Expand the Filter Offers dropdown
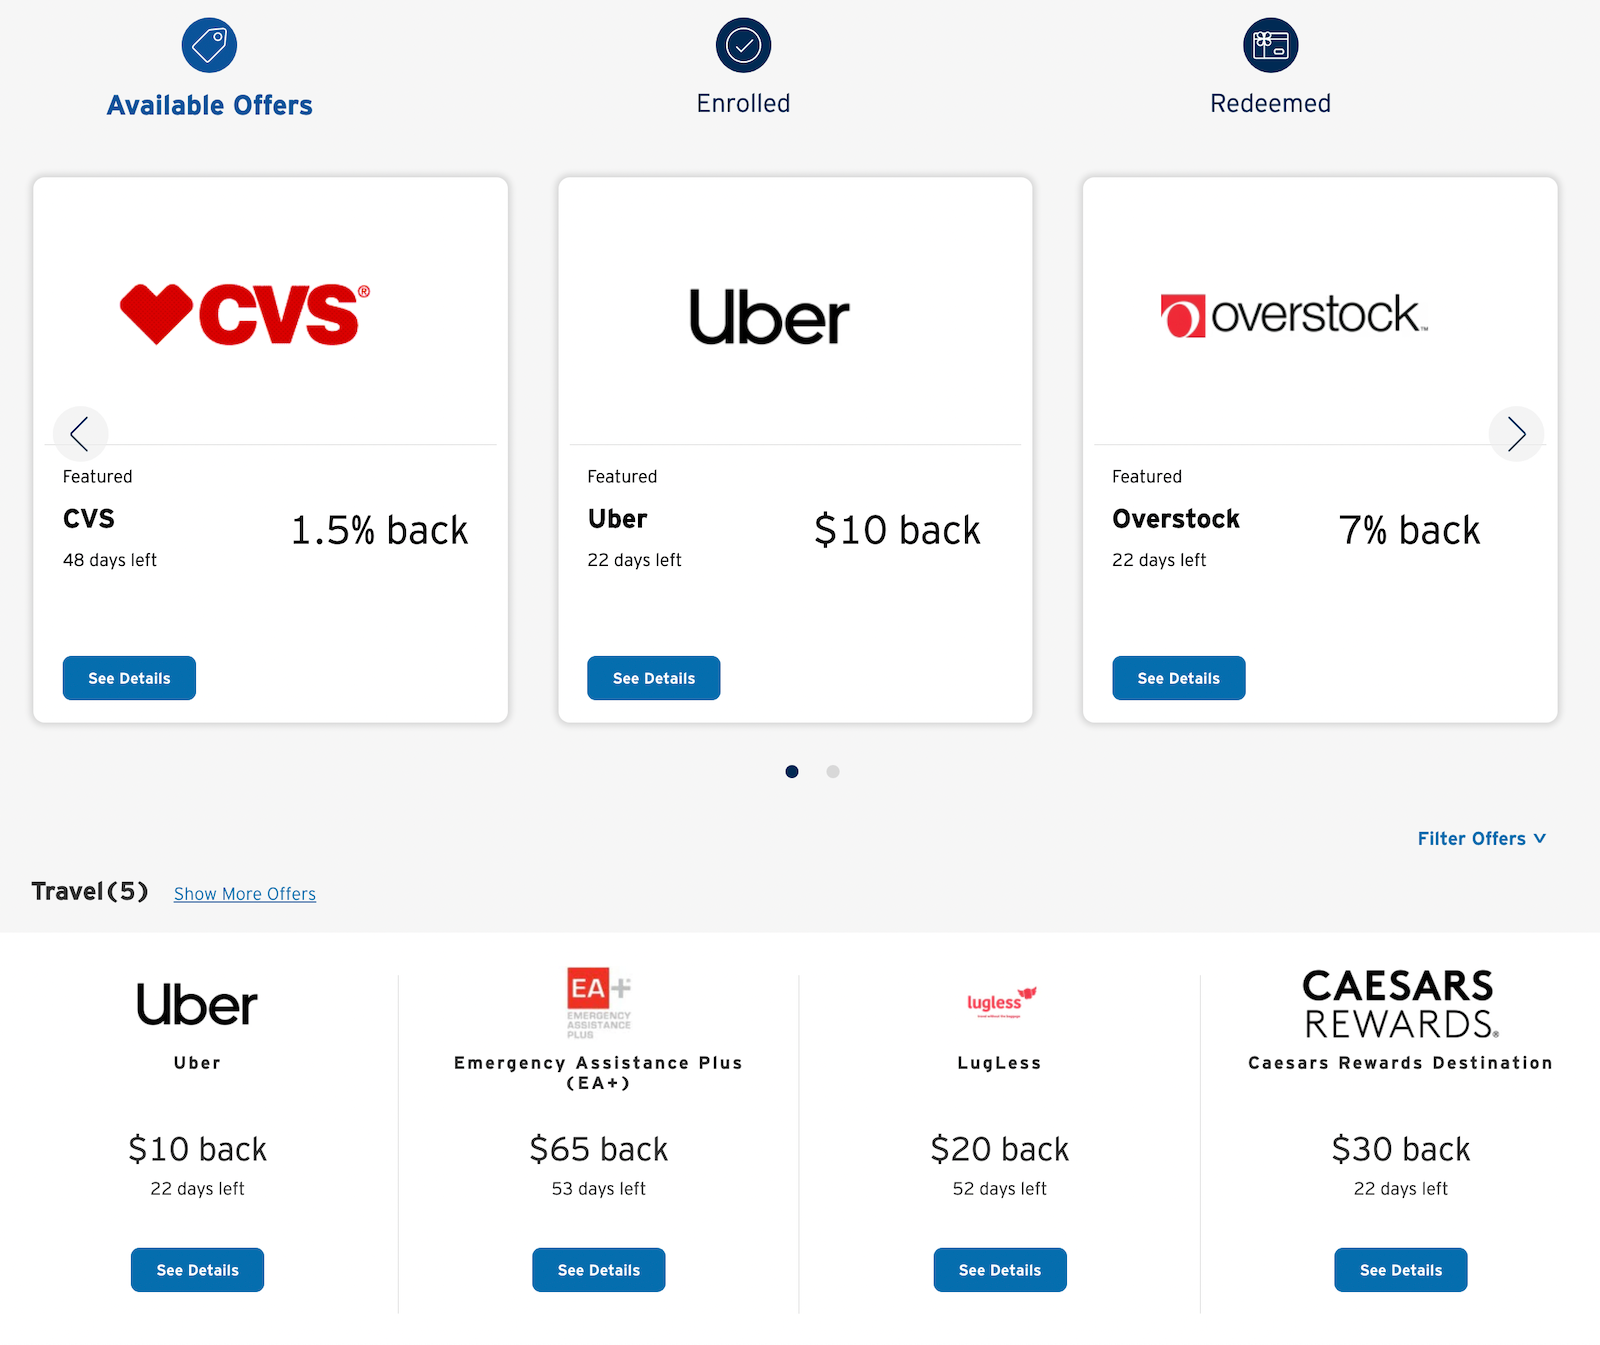The width and height of the screenshot is (1600, 1345). pyautogui.click(x=1481, y=838)
